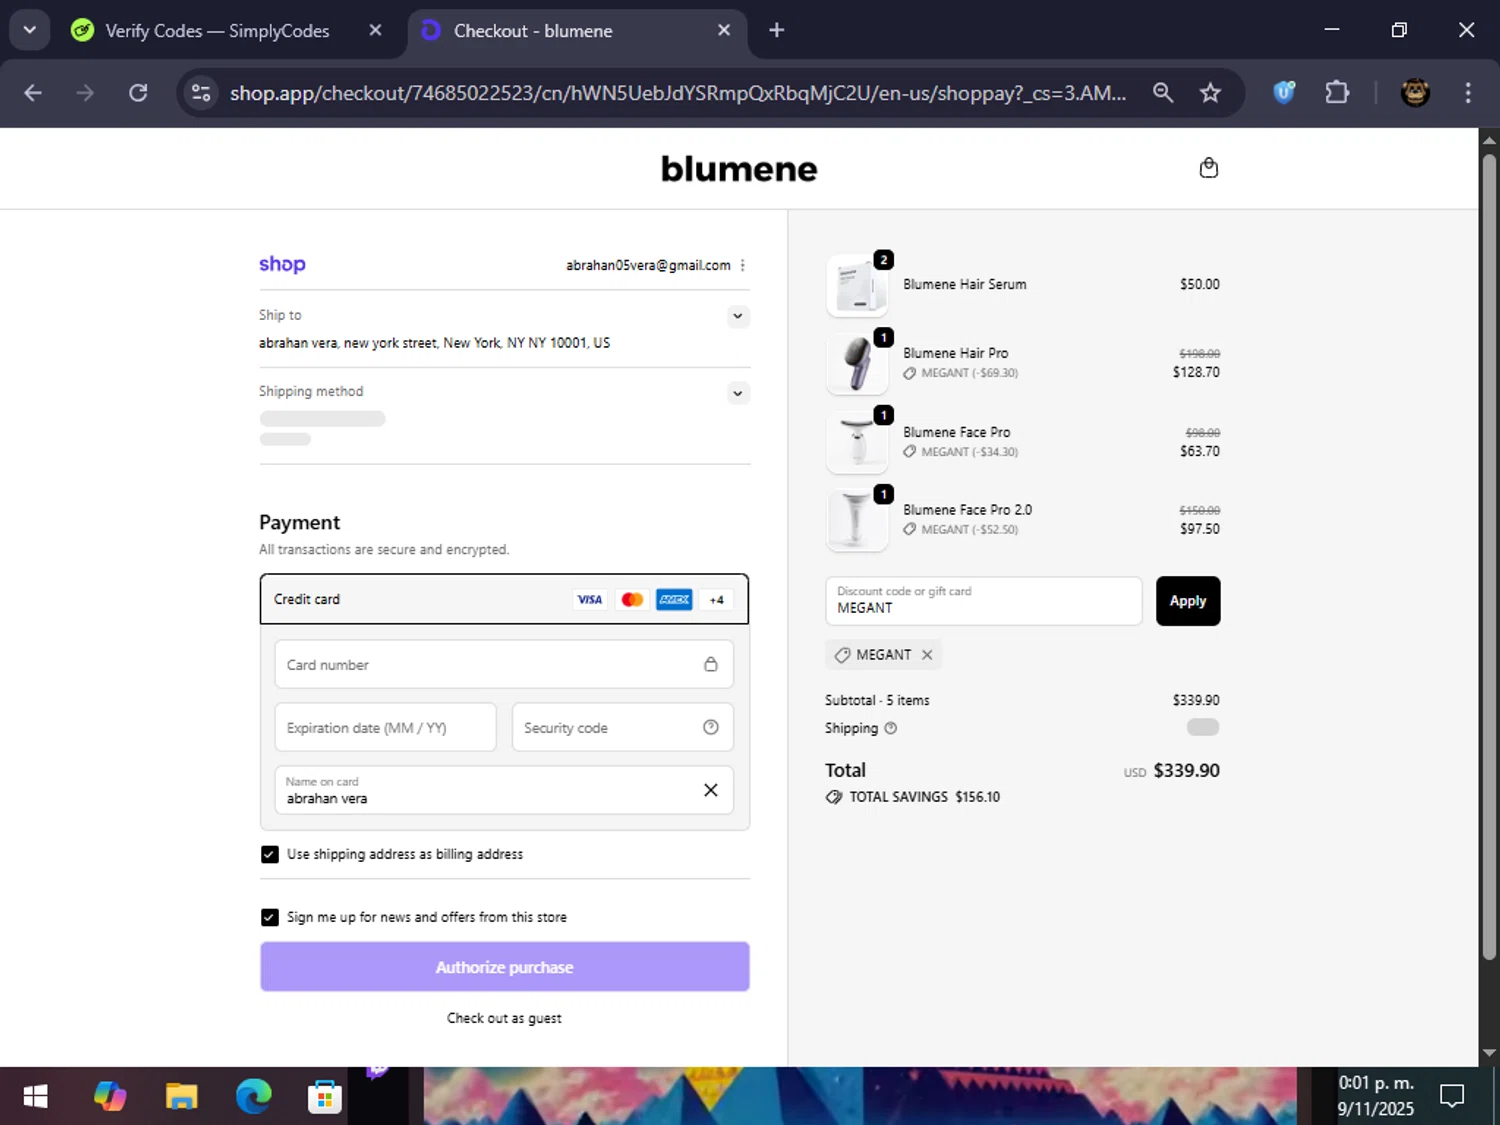Image resolution: width=1500 pixels, height=1125 pixels.
Task: Open the Bitwarden shield extension icon
Action: [1284, 93]
